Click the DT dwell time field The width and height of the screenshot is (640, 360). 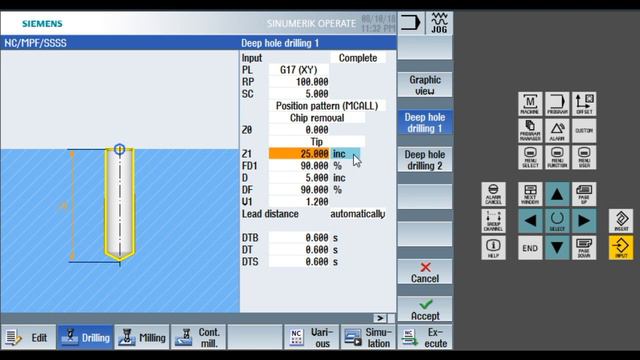(299, 250)
